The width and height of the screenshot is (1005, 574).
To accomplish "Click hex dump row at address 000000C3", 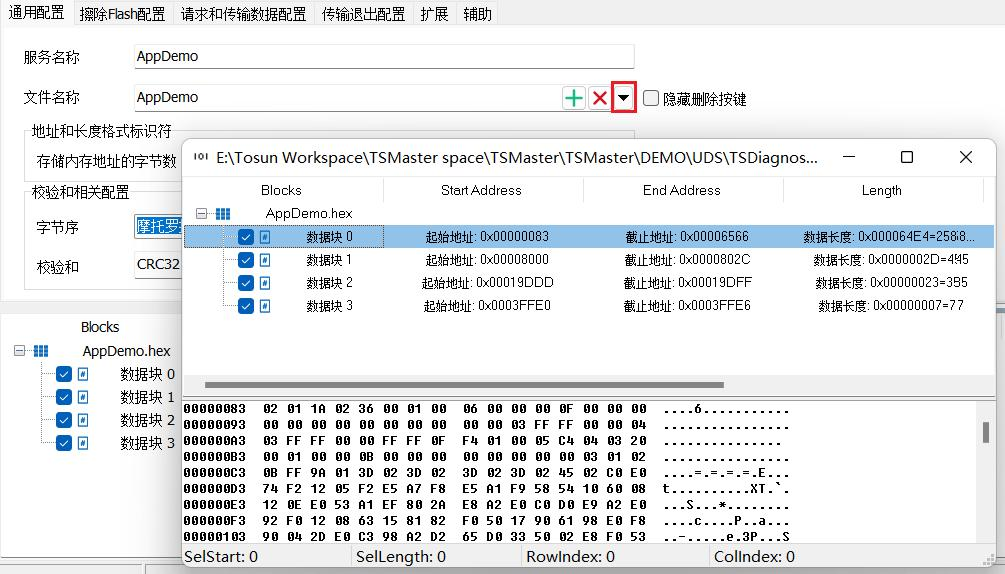I will click(486, 473).
